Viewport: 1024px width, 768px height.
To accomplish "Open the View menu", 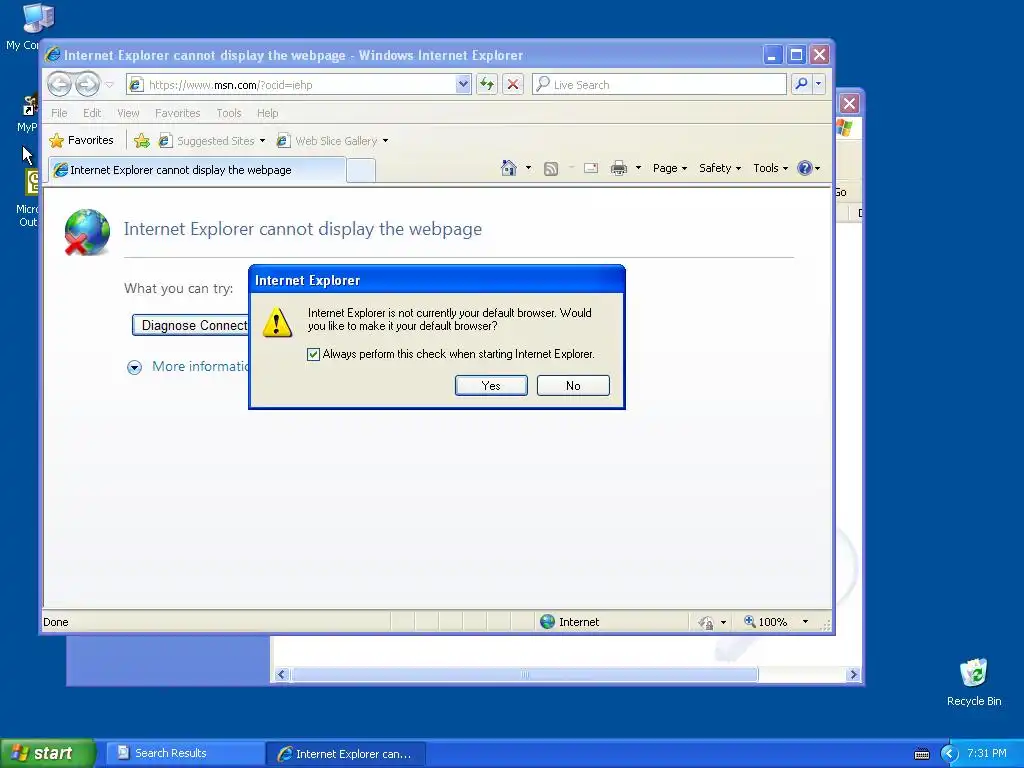I will pyautogui.click(x=128, y=113).
